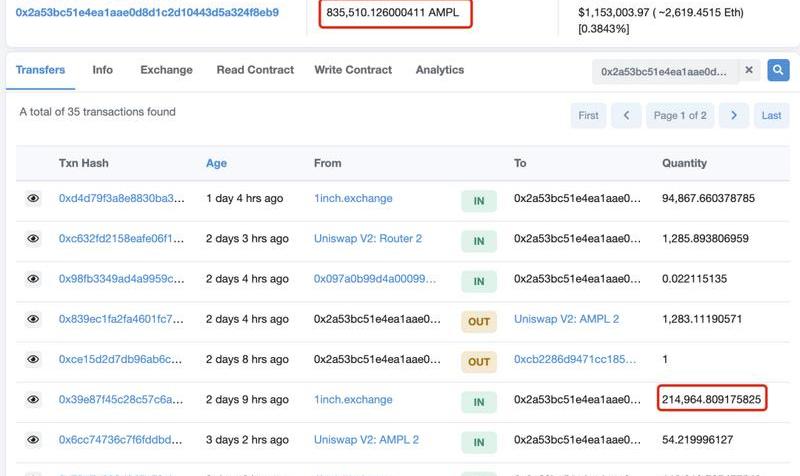
Task: Toggle Age column header display format
Action: [216, 163]
